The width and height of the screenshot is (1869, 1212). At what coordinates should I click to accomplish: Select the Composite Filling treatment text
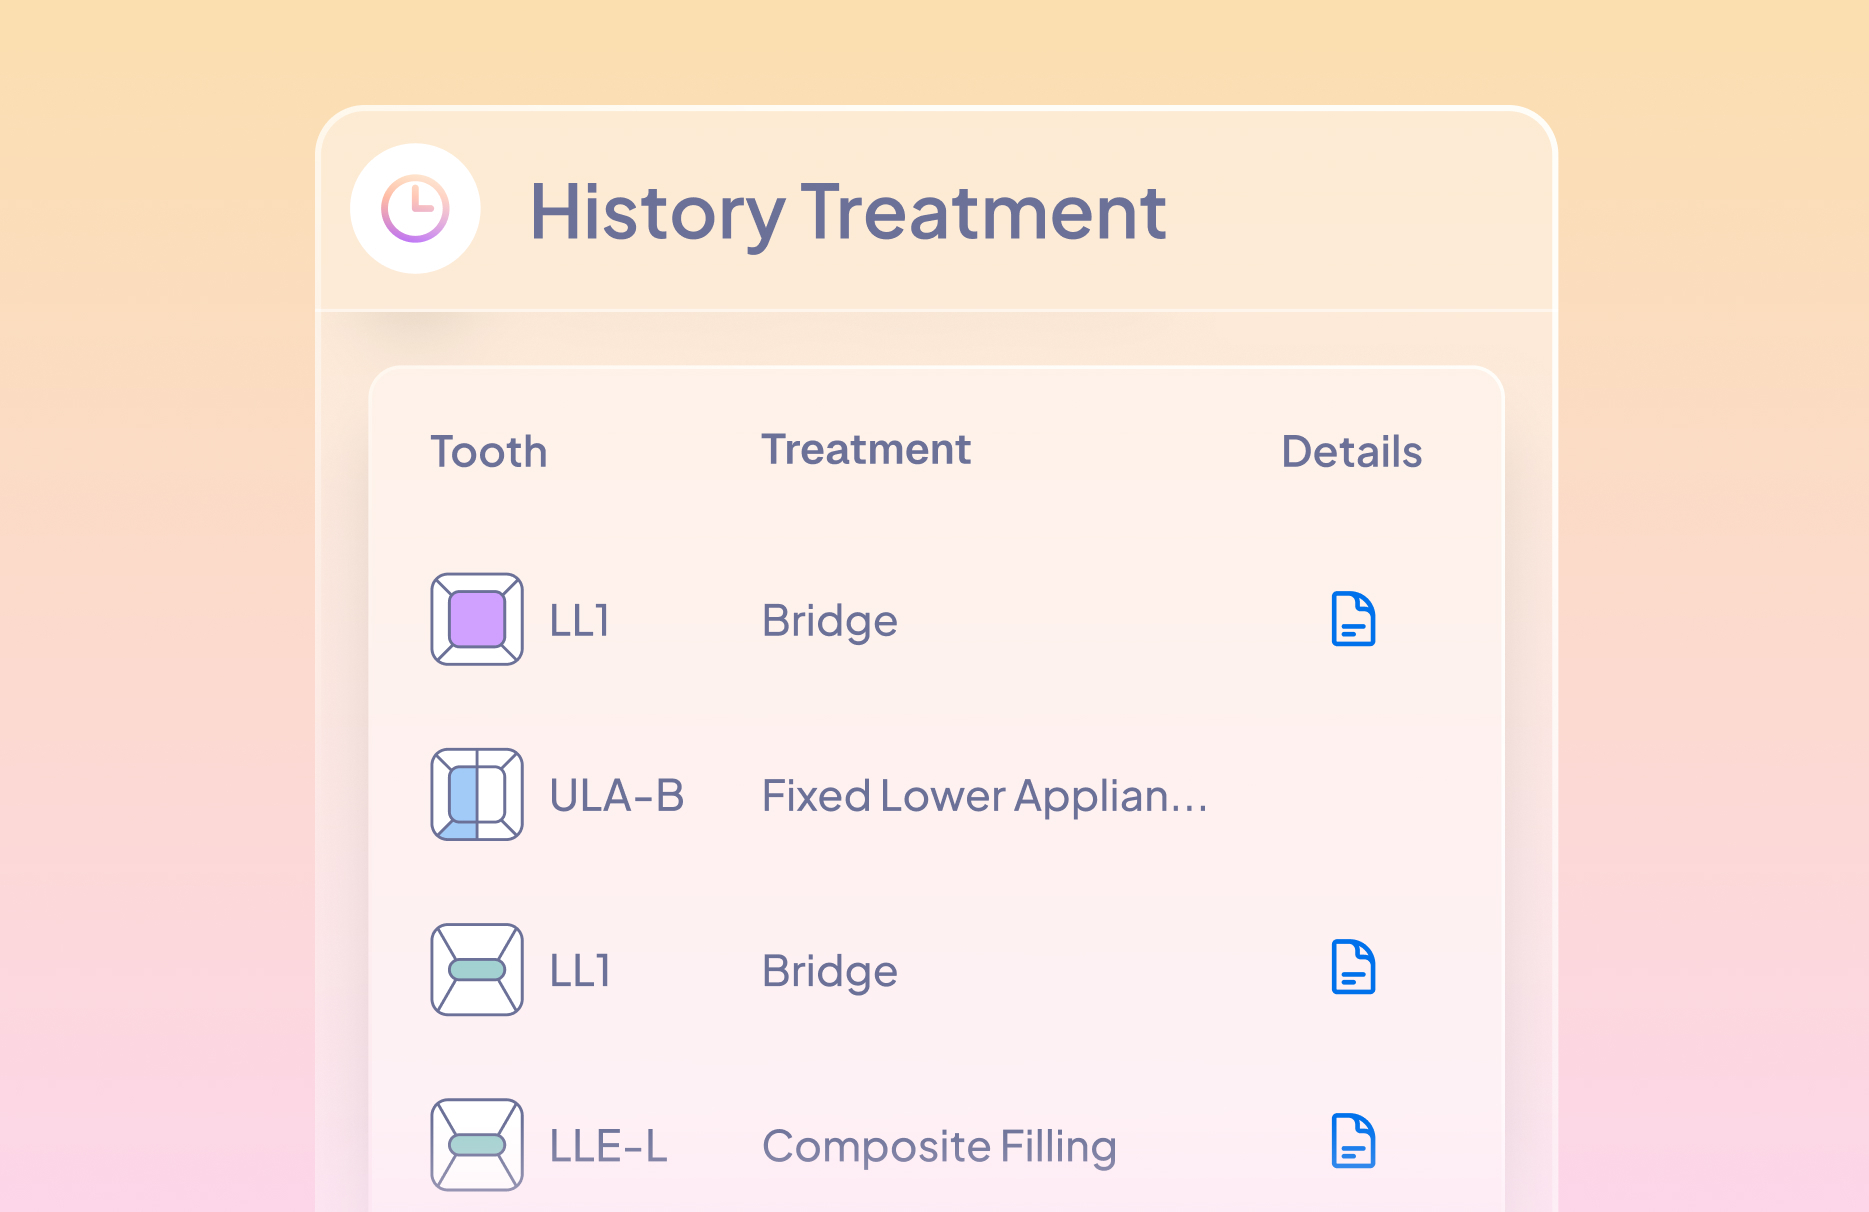(938, 1146)
